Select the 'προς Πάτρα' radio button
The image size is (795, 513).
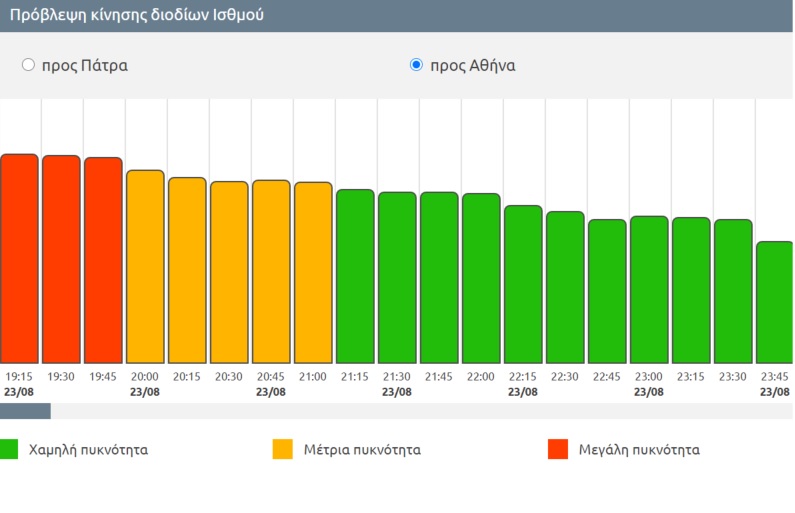coord(28,66)
